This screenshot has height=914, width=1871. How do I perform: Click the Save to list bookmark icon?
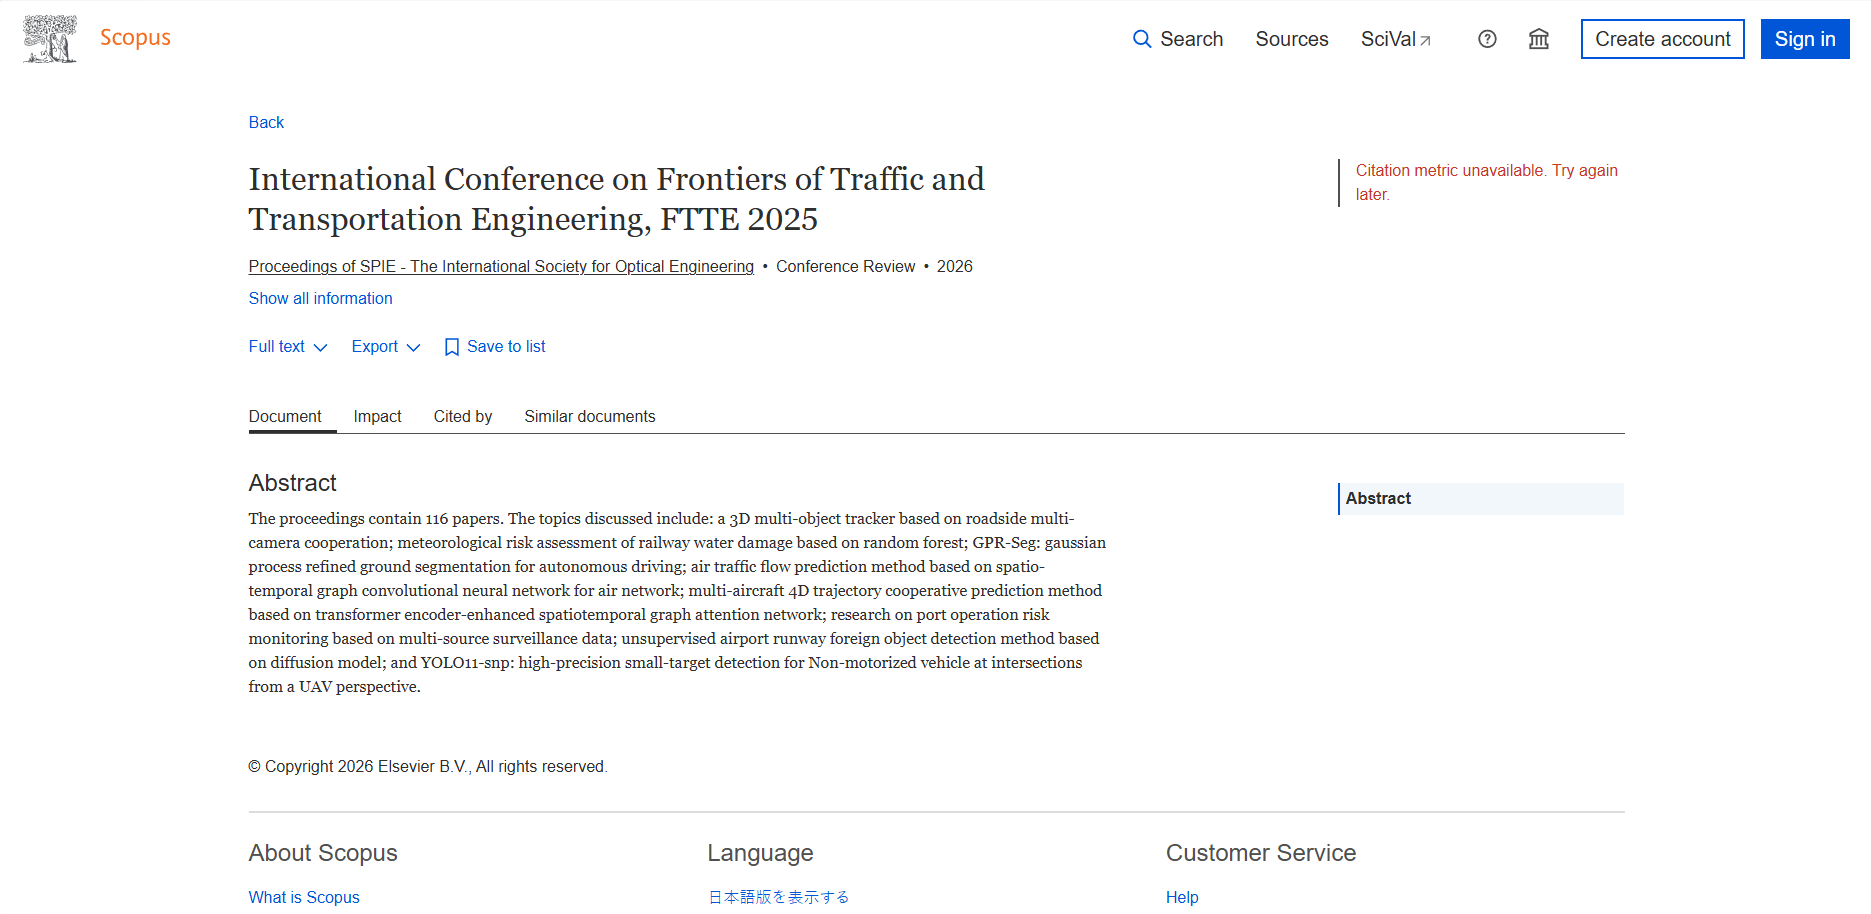coord(452,347)
